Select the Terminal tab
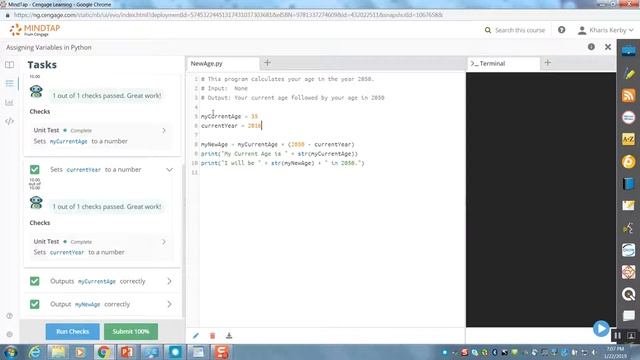This screenshot has height=360, width=640. click(x=503, y=64)
